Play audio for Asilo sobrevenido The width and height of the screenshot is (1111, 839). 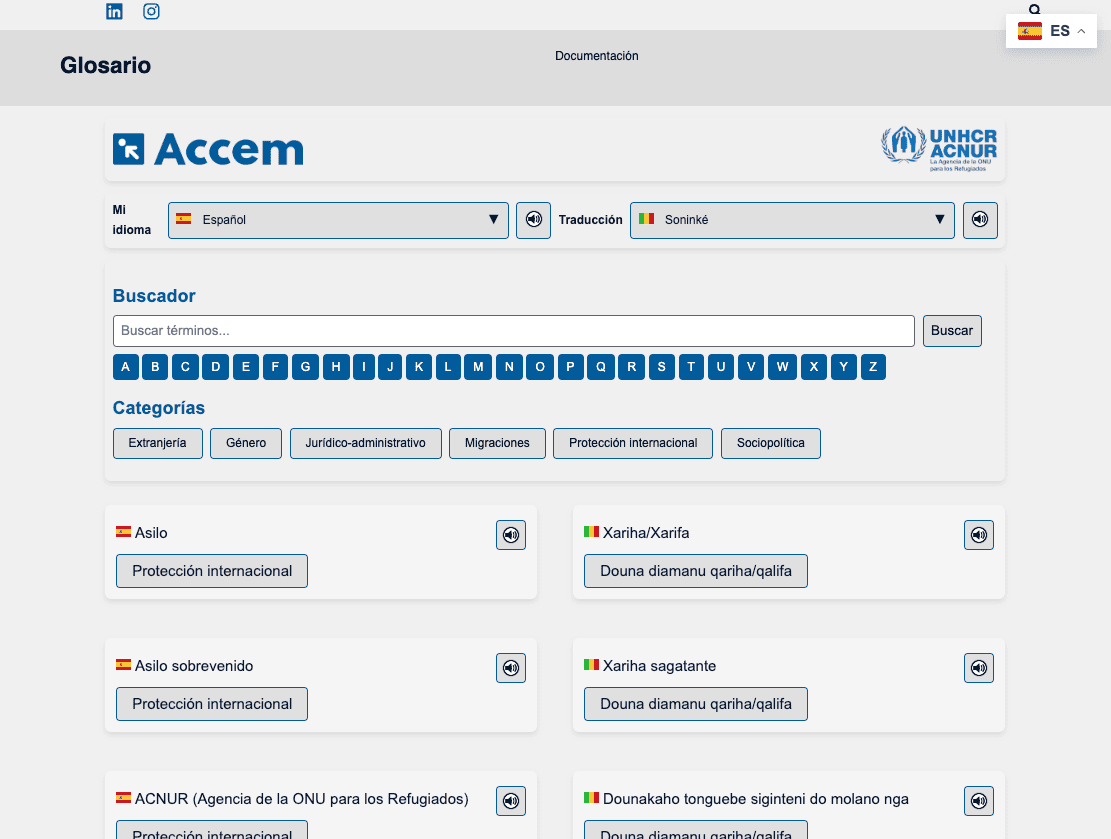point(511,668)
